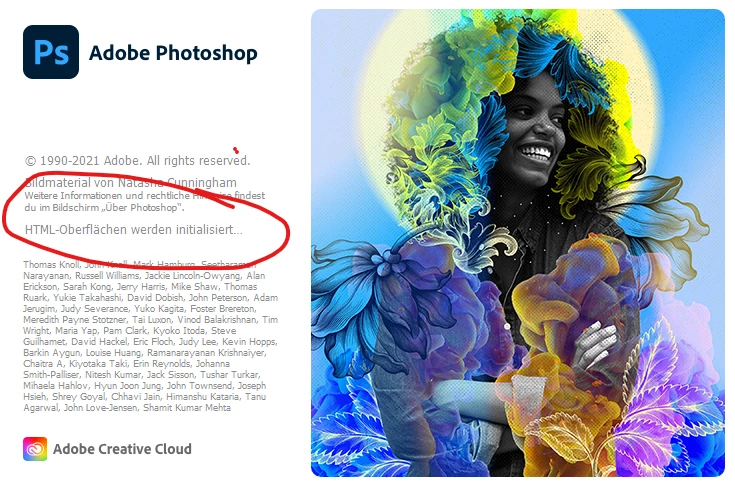Click the Photoshop Ps logo icon
The image size is (735, 482).
[x=51, y=52]
